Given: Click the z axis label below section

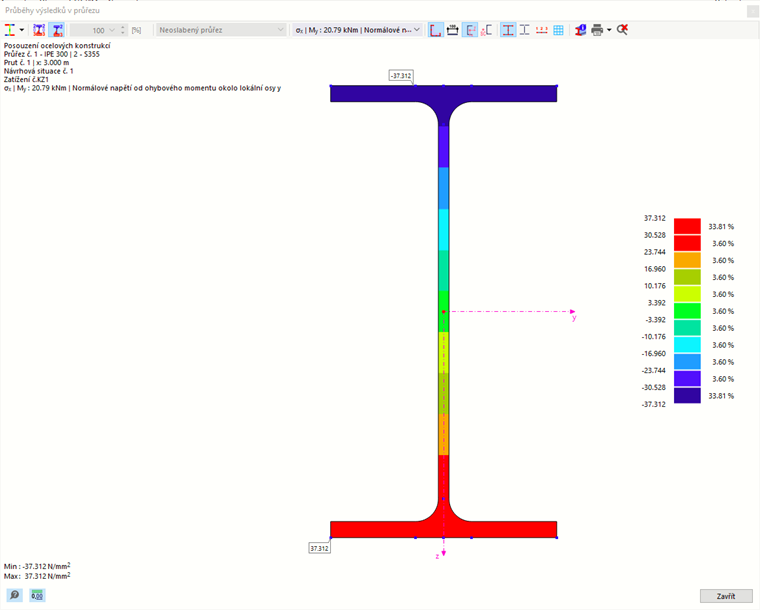Looking at the screenshot, I should 437,556.
